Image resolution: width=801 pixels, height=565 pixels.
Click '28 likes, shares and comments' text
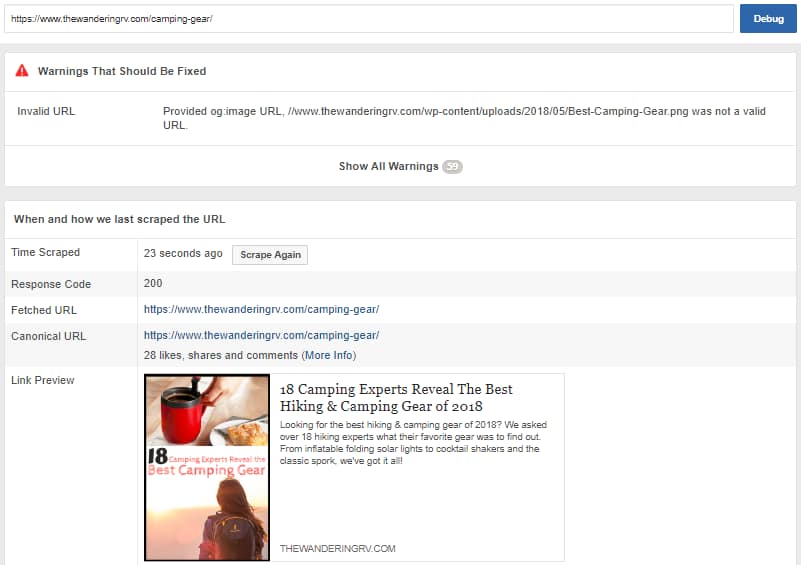(x=221, y=355)
